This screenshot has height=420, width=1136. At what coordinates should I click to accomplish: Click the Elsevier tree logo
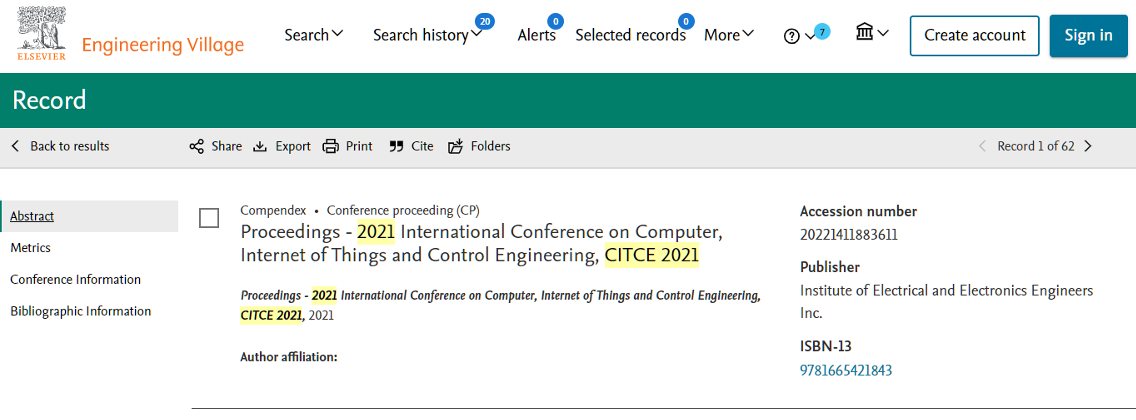pyautogui.click(x=42, y=35)
